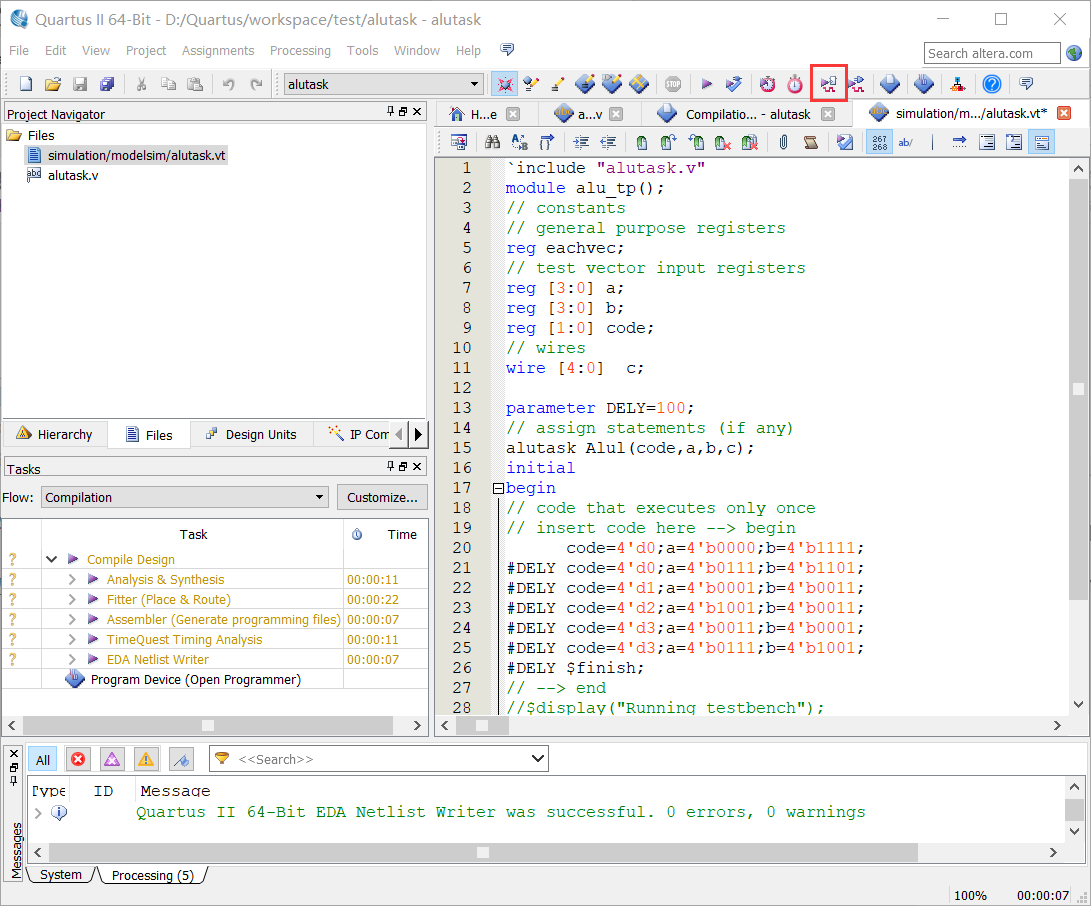Launch Gate Level Simulation toolbar icon
1091x906 pixels.
[x=856, y=84]
